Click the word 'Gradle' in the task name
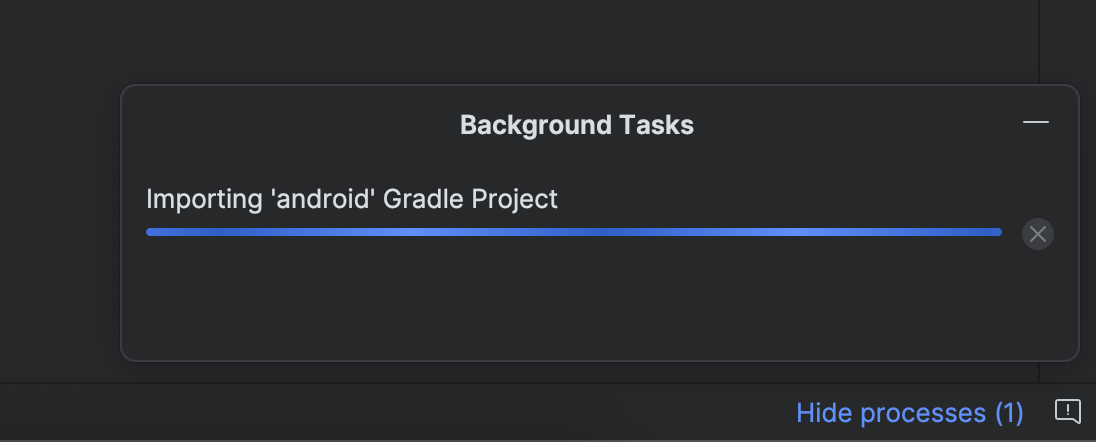The image size is (1096, 442). coord(423,199)
